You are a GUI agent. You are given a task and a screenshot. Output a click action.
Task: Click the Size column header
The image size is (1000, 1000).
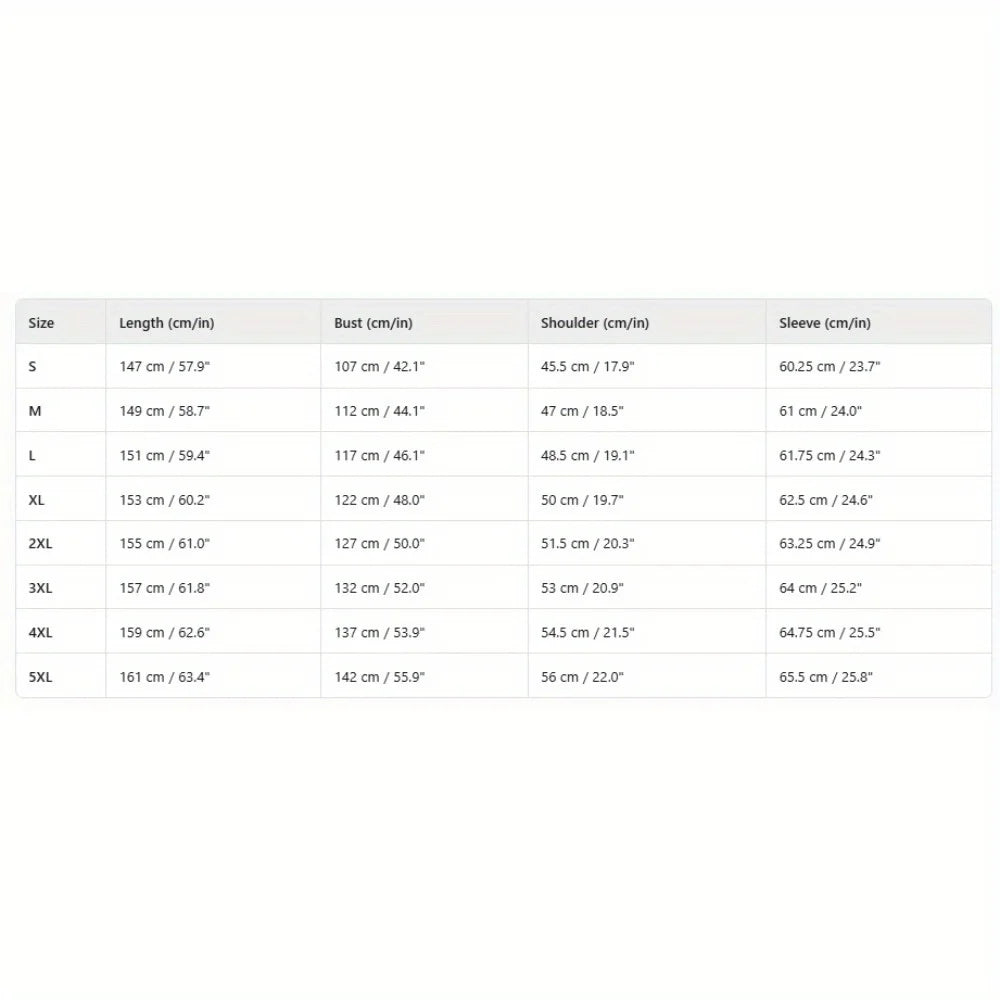coord(42,323)
